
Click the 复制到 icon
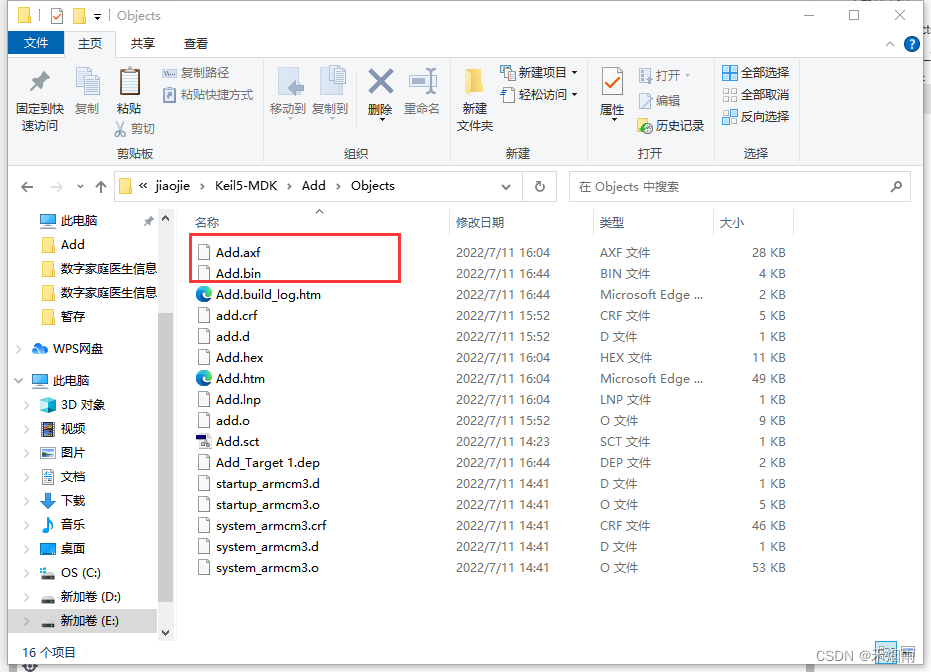[332, 81]
